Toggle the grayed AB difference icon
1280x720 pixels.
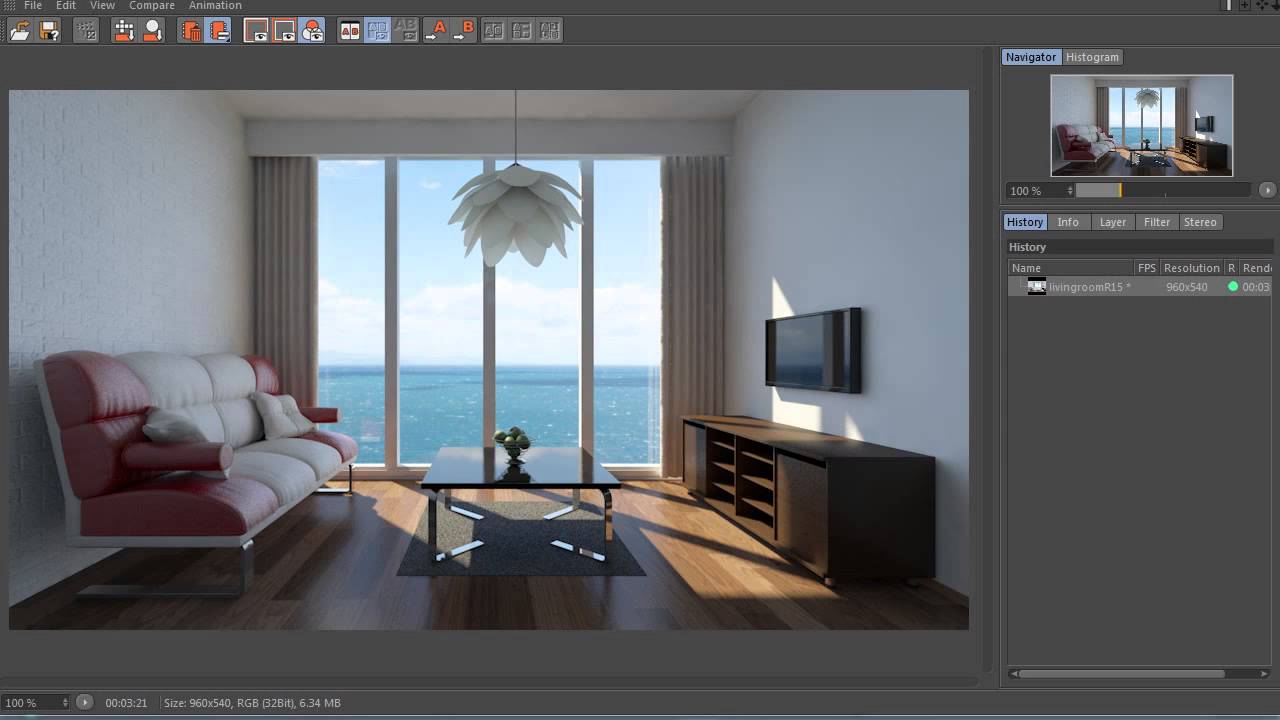(x=406, y=31)
